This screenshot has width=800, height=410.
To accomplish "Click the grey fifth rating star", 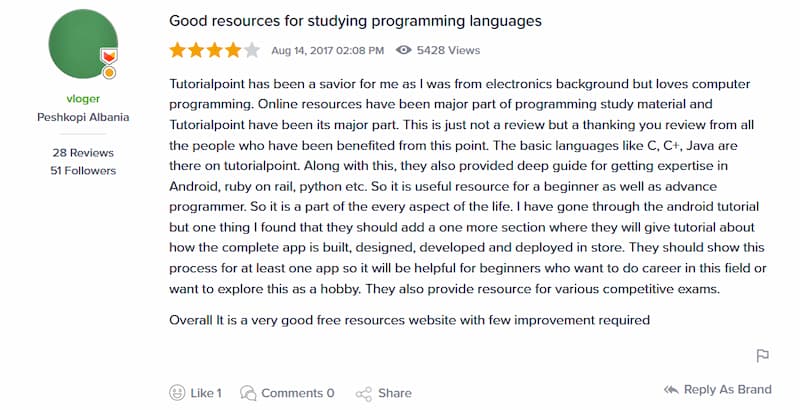I will [x=252, y=50].
